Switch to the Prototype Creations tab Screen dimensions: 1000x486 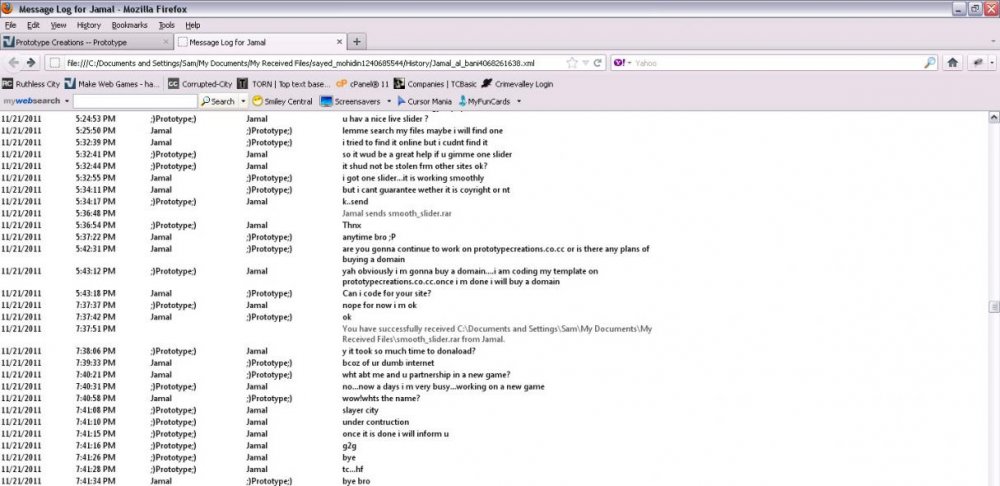tap(85, 42)
